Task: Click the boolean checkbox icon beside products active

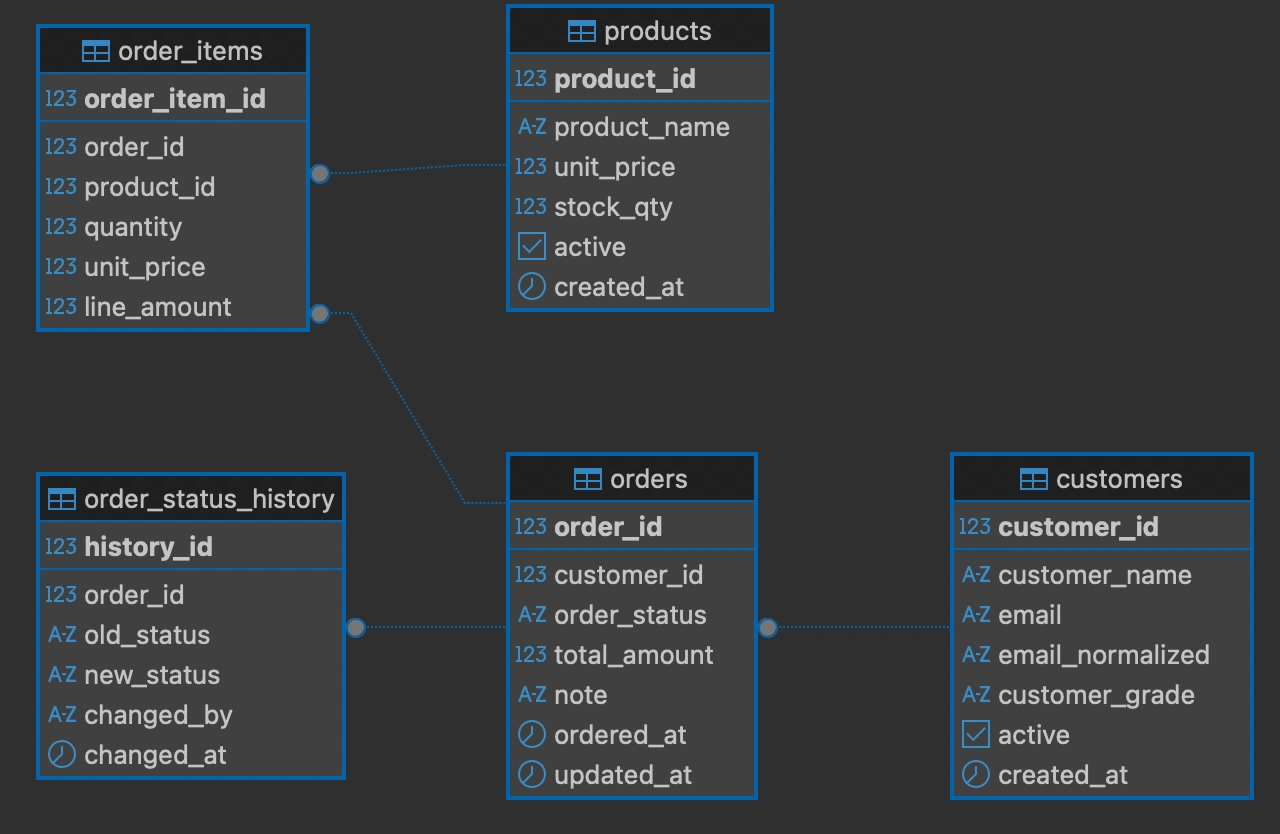Action: (x=531, y=246)
